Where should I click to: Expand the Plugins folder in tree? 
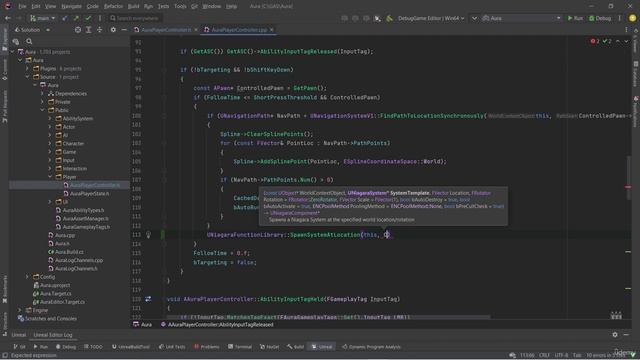click(27, 69)
